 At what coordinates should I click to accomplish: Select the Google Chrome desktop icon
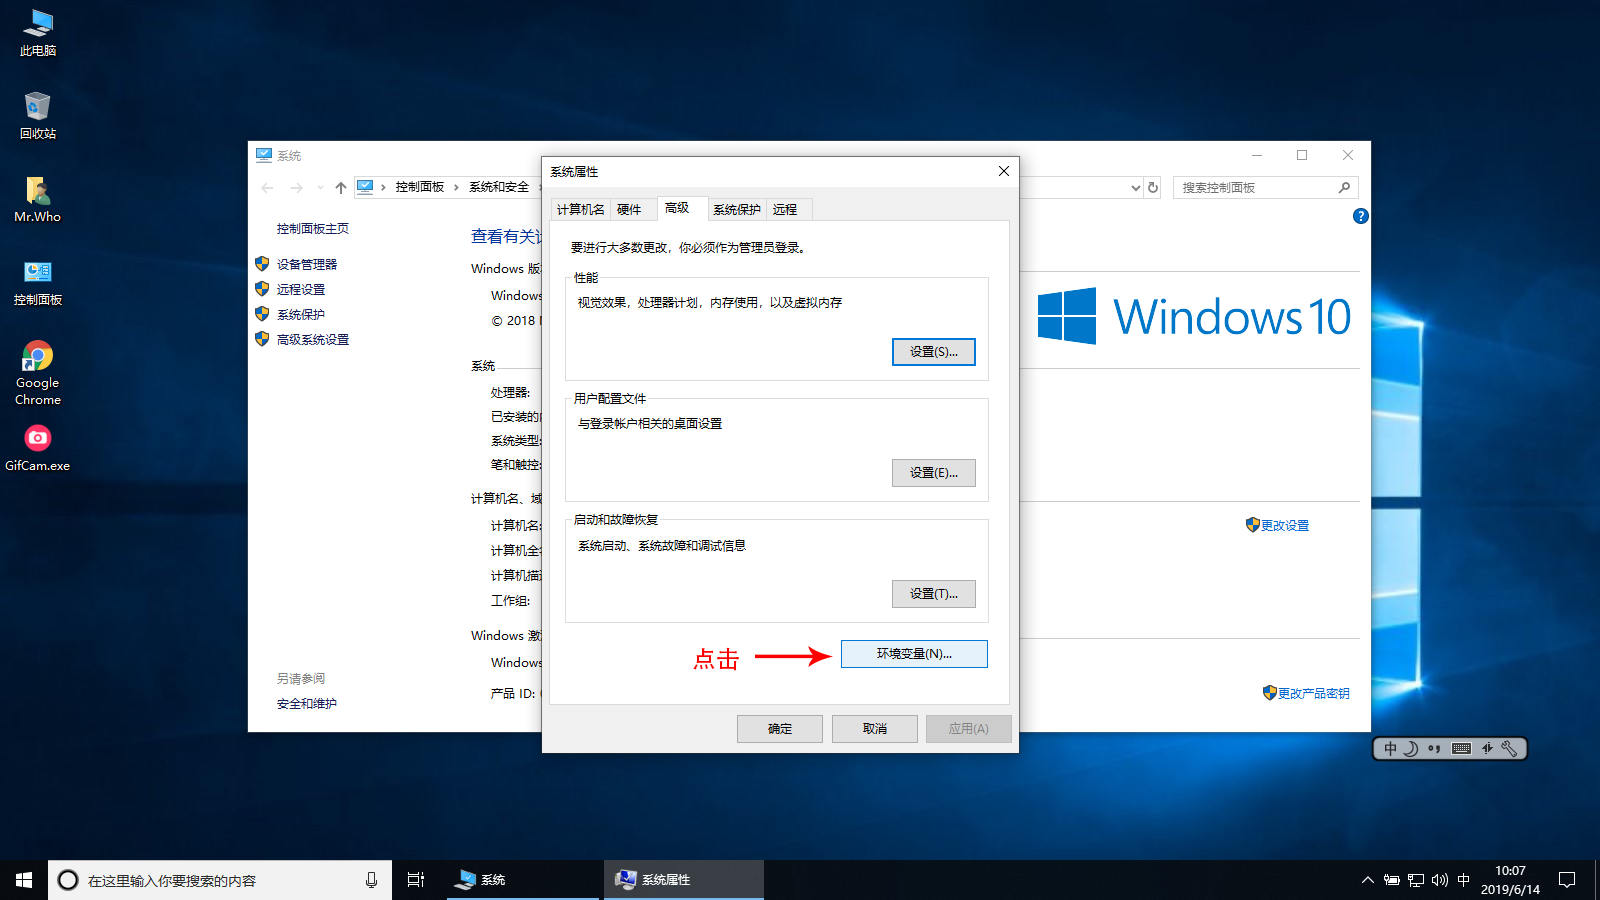click(38, 373)
